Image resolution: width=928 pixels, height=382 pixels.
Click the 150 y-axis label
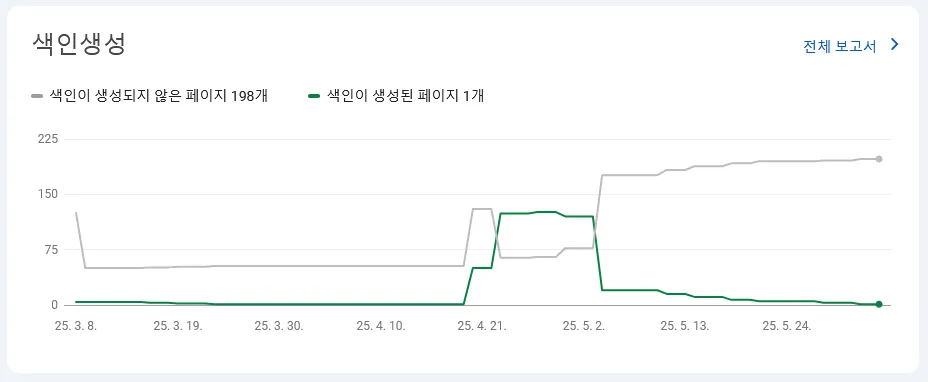click(47, 194)
